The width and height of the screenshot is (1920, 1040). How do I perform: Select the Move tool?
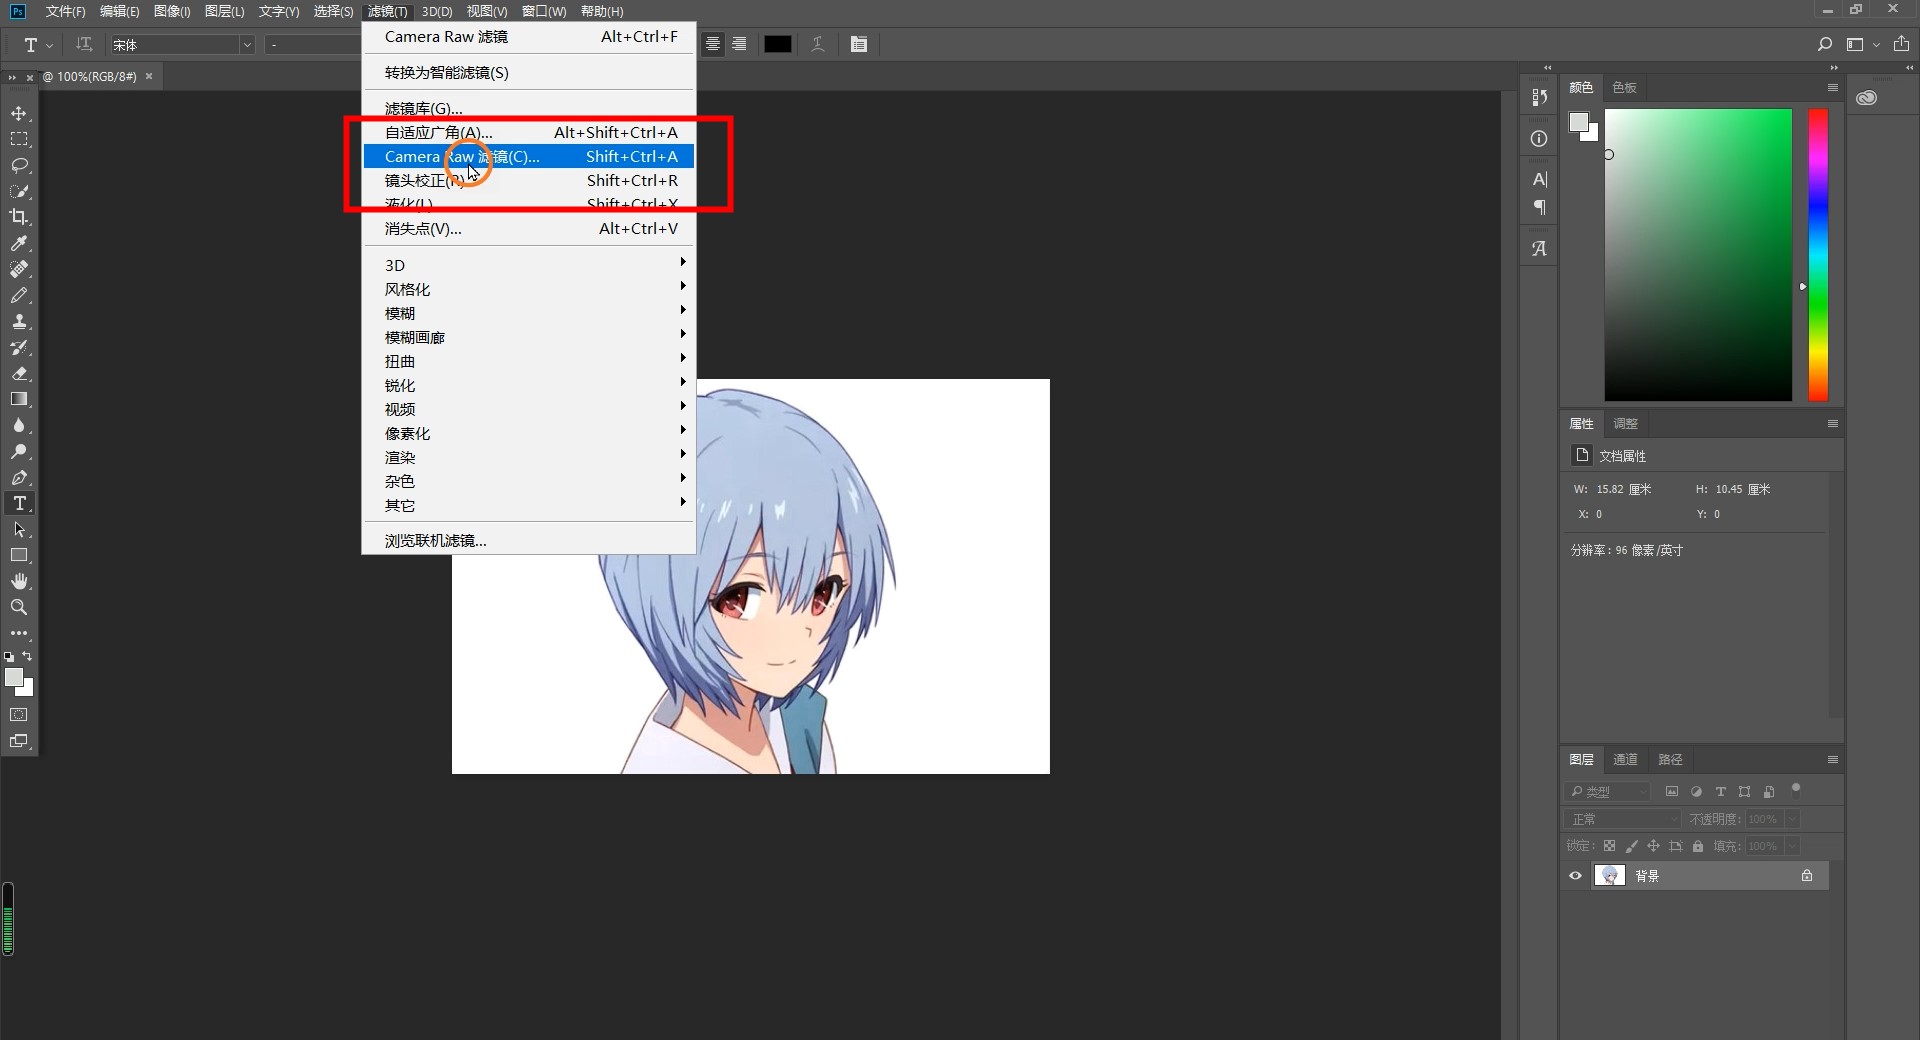tap(19, 113)
